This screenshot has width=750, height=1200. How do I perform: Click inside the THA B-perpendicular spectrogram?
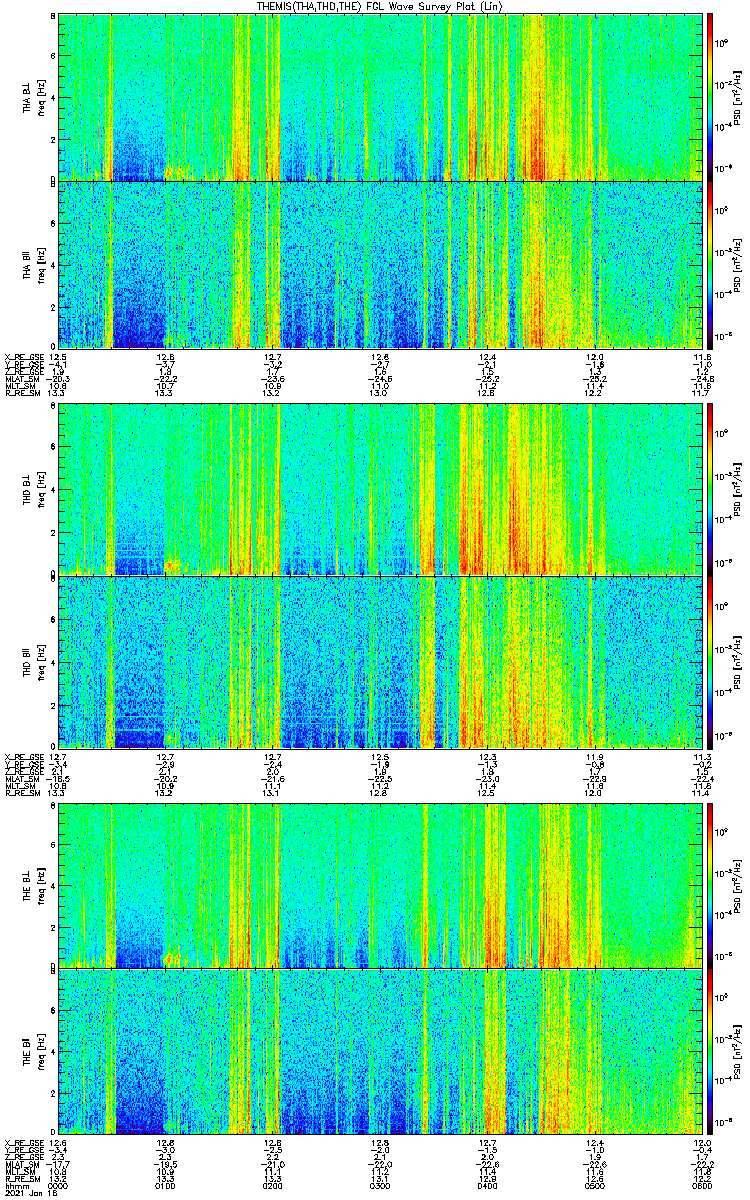pos(380,97)
